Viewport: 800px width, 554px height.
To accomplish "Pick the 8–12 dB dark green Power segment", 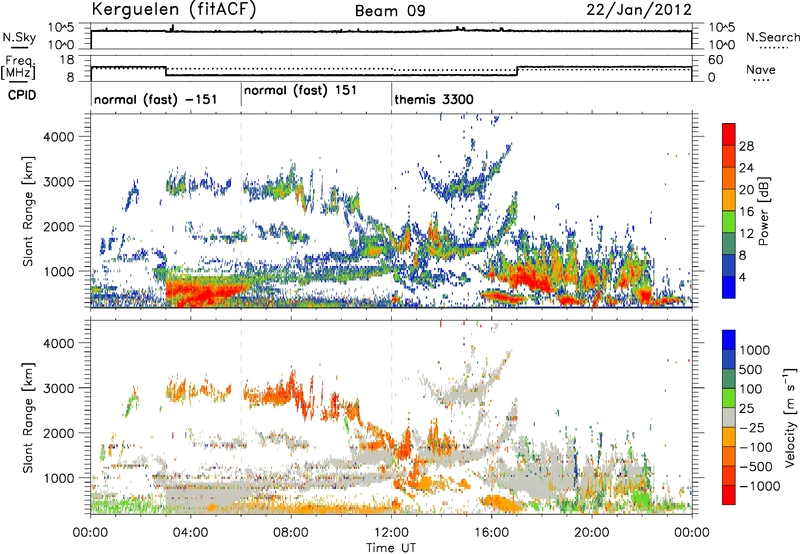I will point(729,244).
